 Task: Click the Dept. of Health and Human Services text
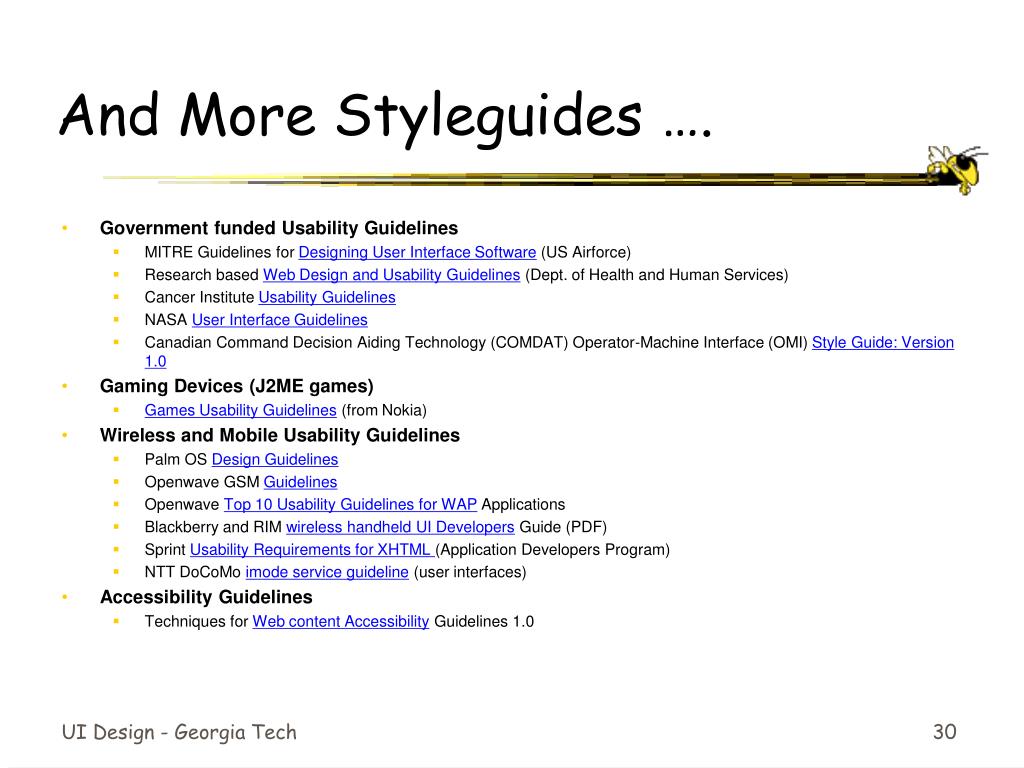tap(657, 275)
